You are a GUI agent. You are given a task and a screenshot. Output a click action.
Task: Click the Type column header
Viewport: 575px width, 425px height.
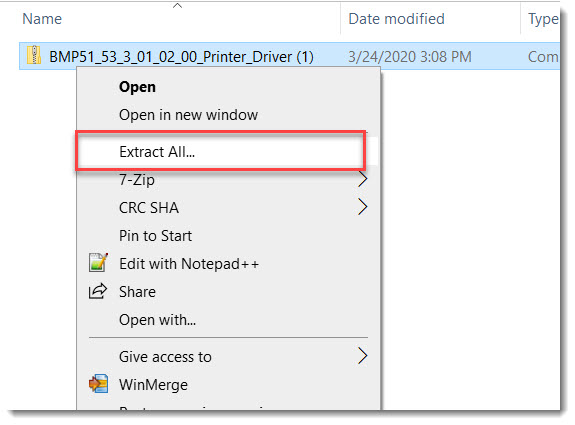point(543,19)
